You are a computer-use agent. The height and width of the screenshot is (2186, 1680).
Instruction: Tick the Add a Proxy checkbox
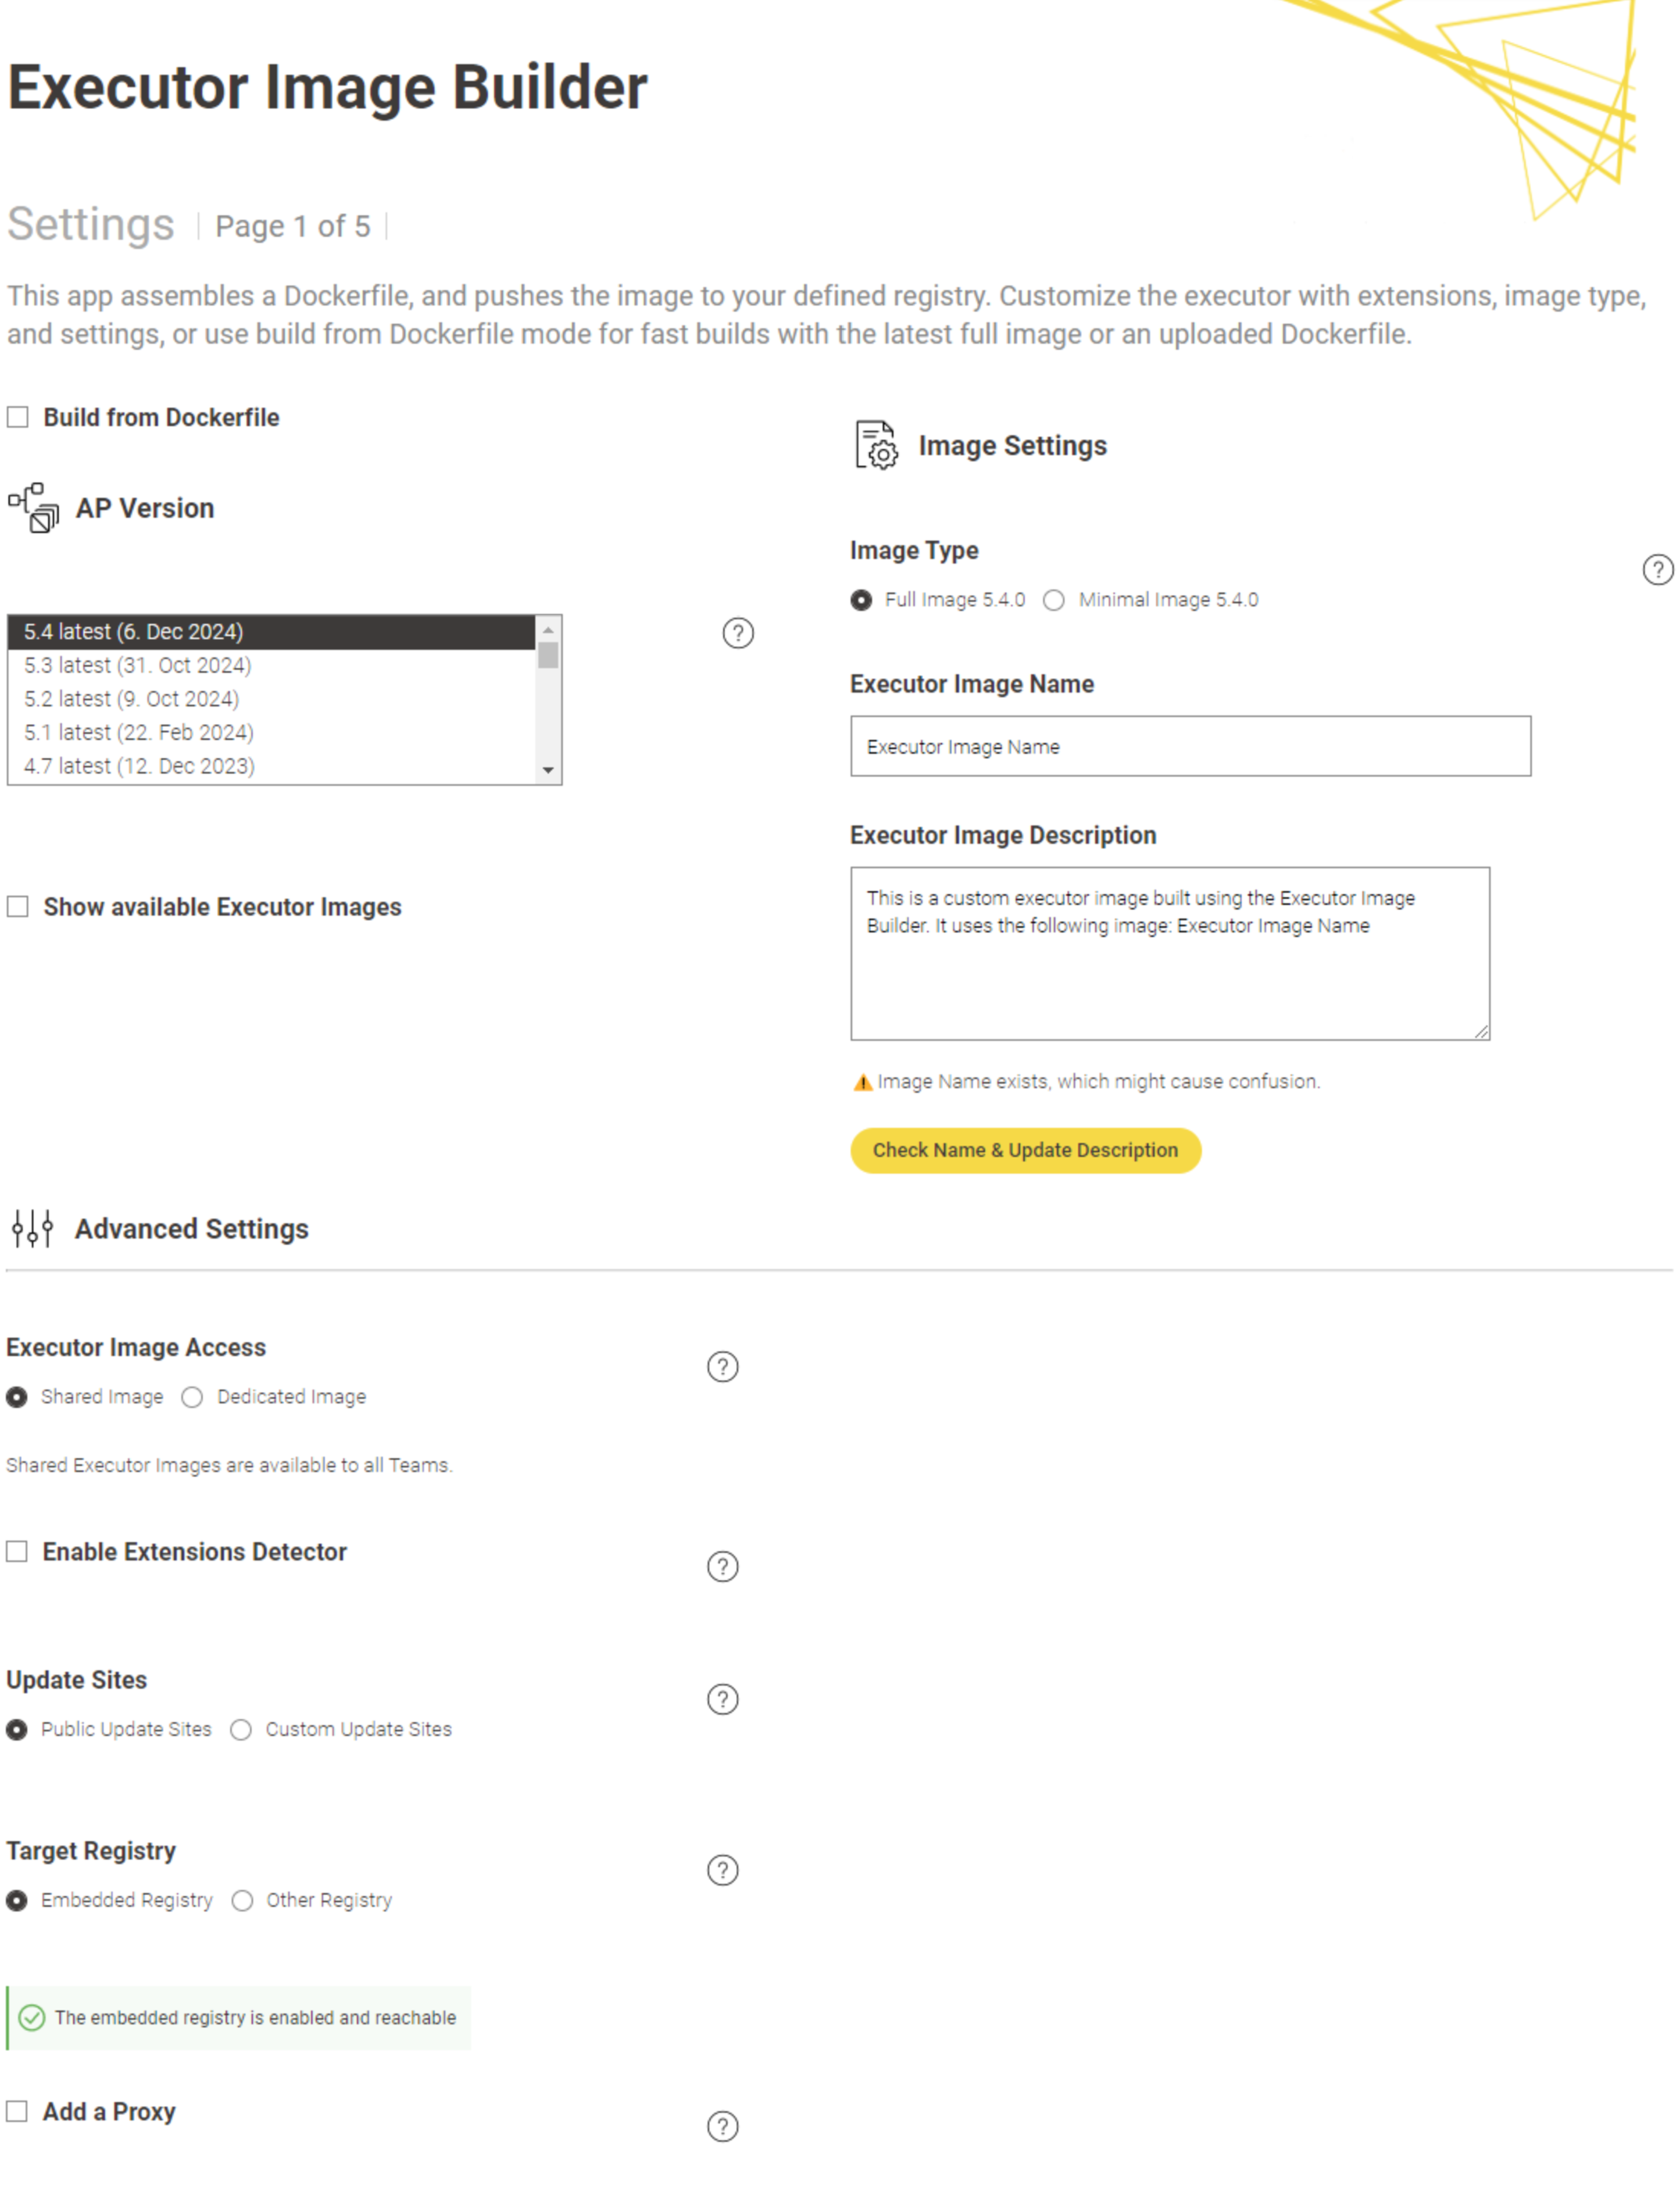pos(17,2111)
